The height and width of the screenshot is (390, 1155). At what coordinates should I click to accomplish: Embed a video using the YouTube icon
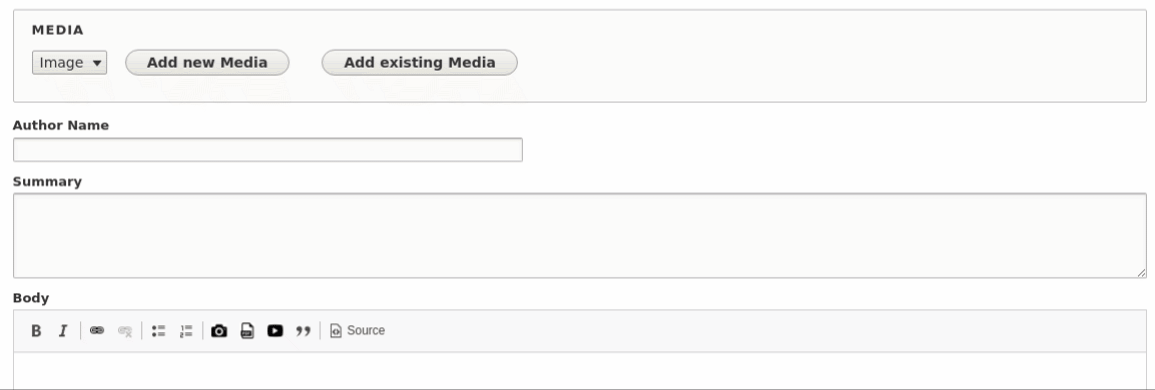(x=275, y=331)
